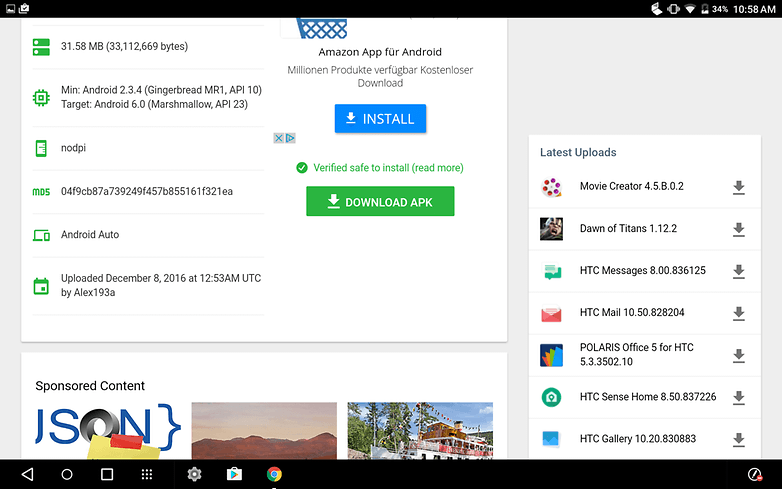Click the verified safe checkmark icon
The height and width of the screenshot is (489, 782).
tap(302, 168)
